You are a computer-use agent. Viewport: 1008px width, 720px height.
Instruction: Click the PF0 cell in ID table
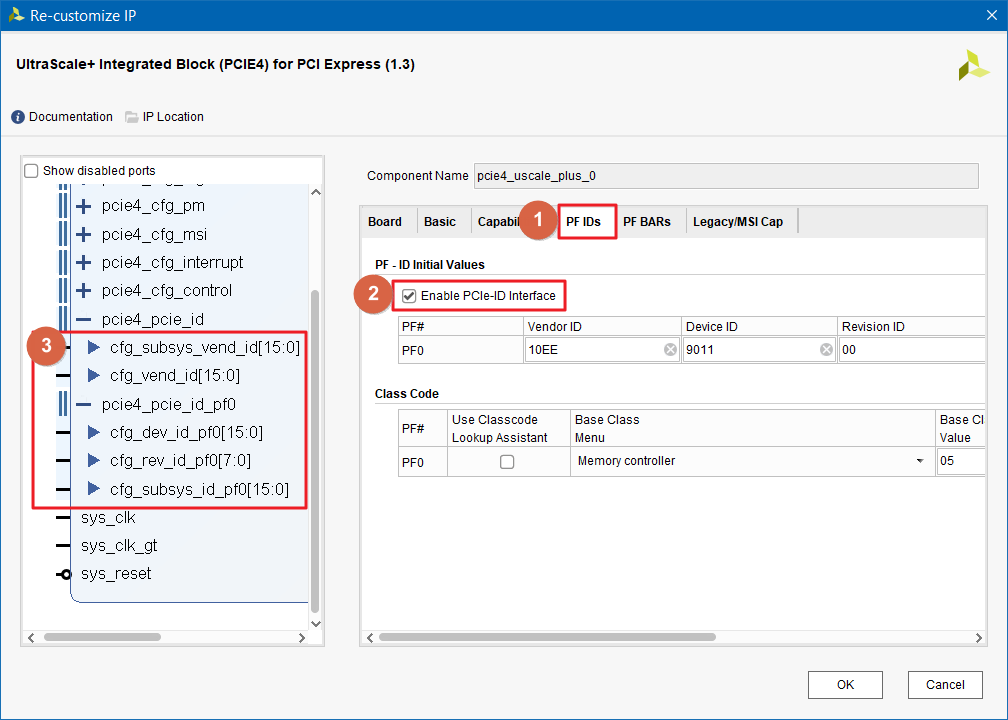(x=461, y=350)
